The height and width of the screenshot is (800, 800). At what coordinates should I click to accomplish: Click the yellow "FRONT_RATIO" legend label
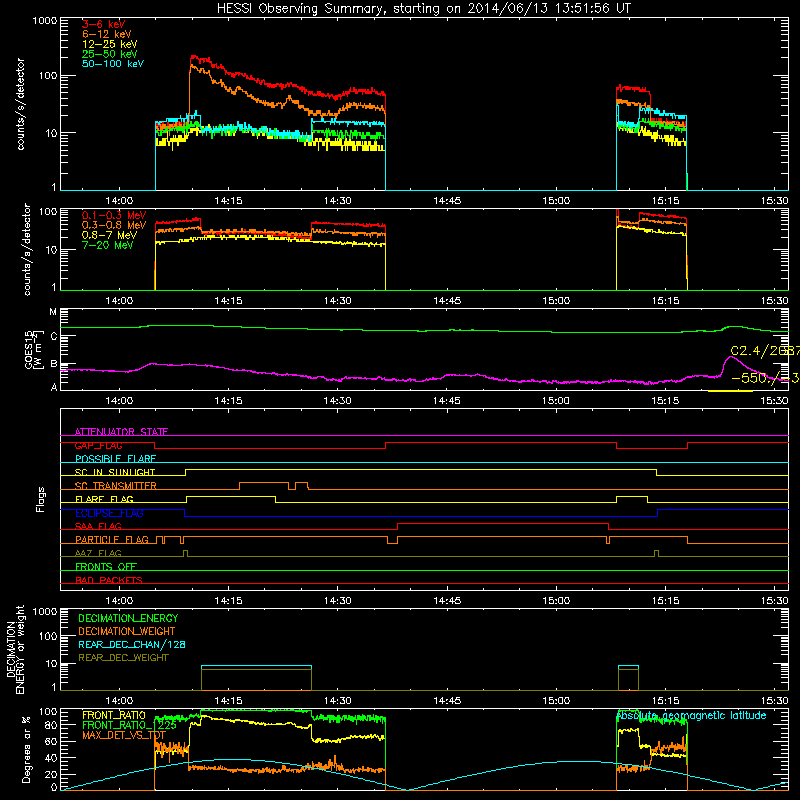[114, 716]
